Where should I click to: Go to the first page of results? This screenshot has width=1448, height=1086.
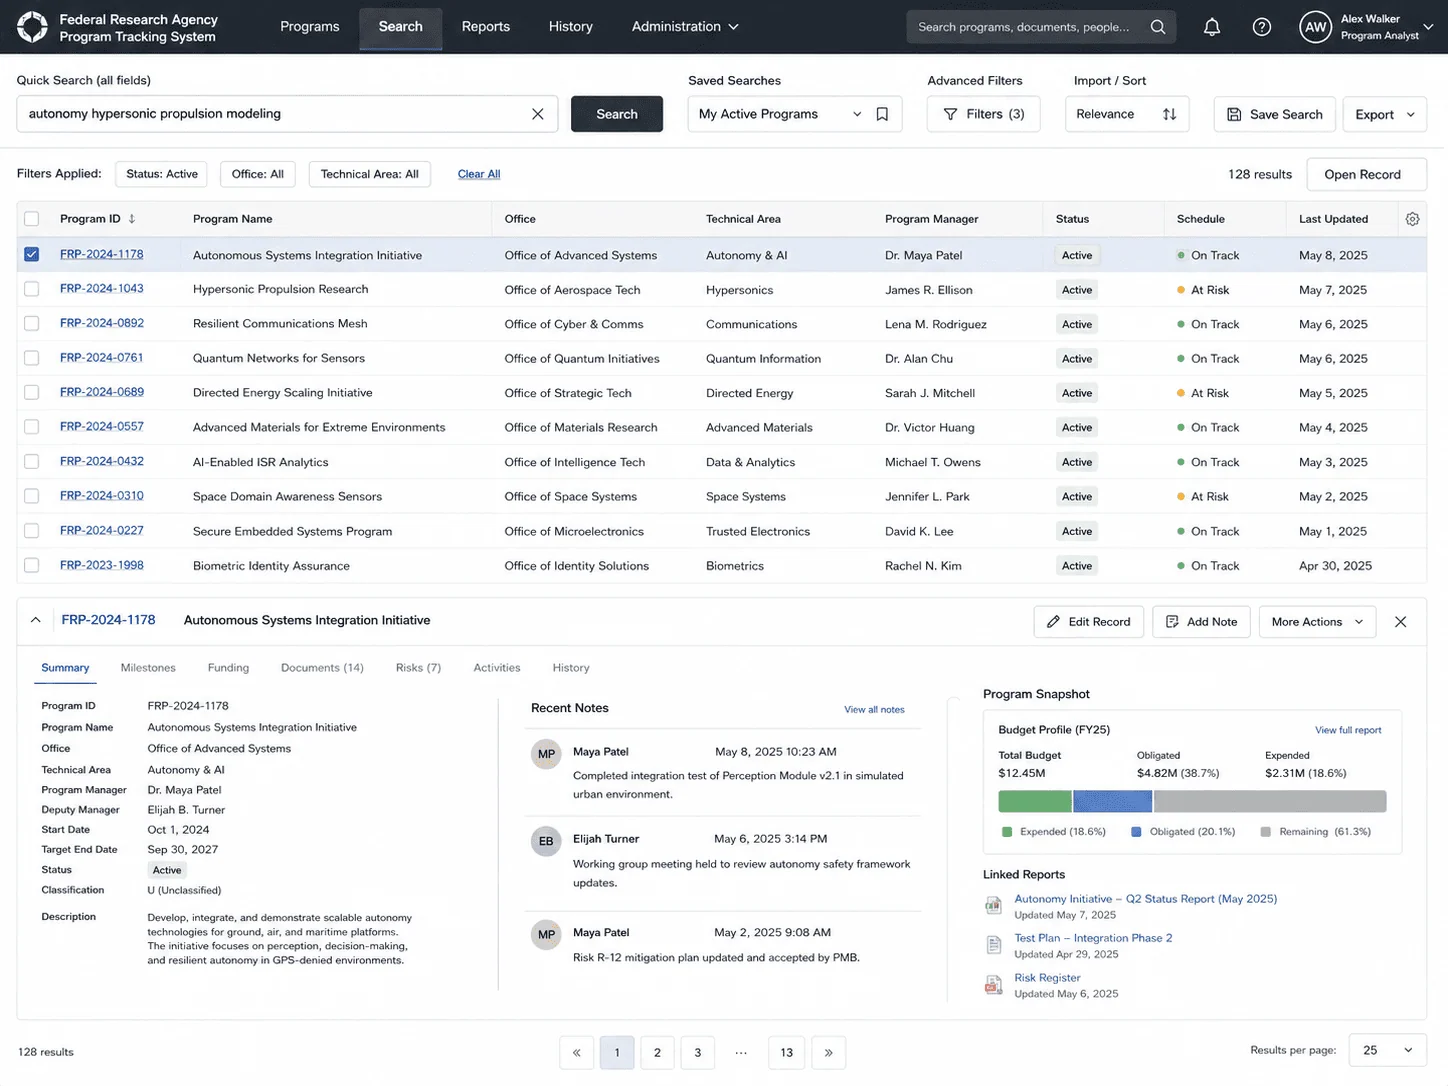click(x=576, y=1052)
